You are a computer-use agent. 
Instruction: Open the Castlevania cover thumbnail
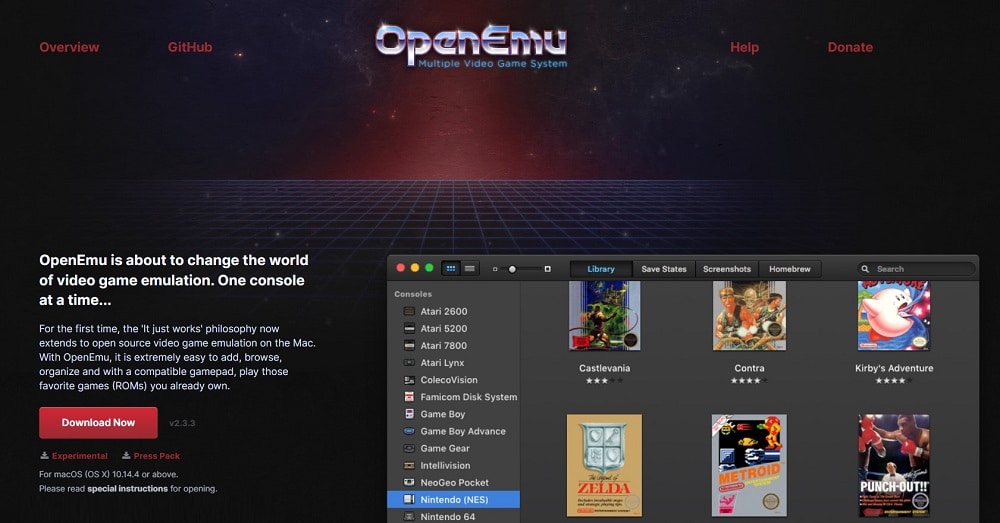point(605,315)
